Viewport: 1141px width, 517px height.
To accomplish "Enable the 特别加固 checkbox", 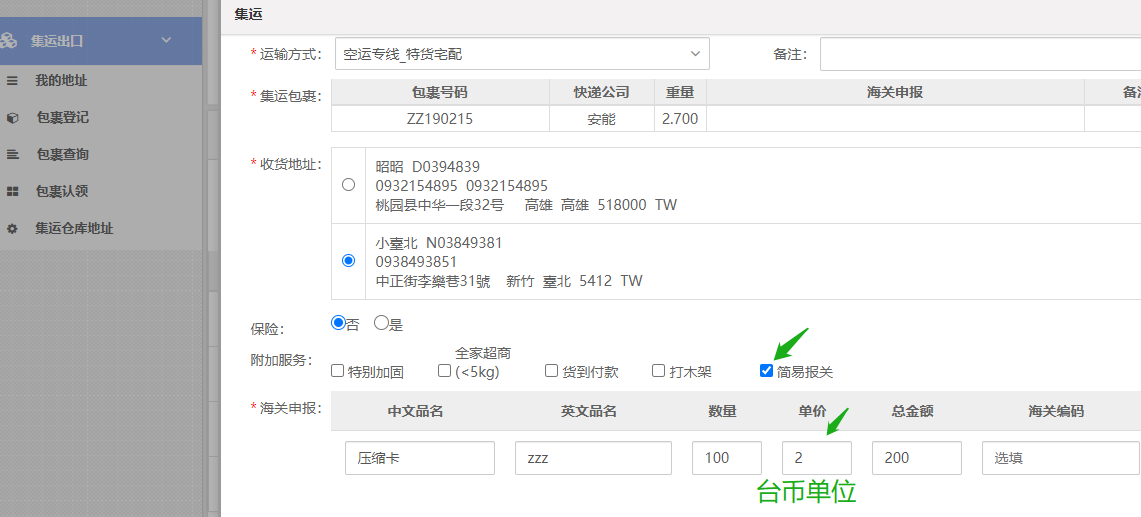I will click(x=338, y=371).
